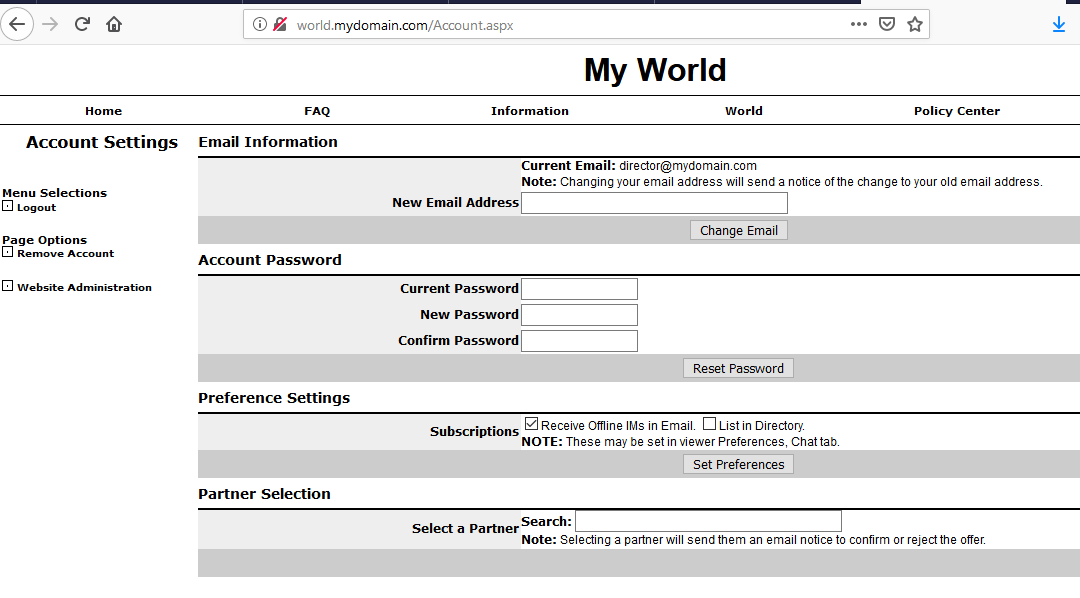Click the Logout link
This screenshot has width=1080, height=598.
(37, 207)
